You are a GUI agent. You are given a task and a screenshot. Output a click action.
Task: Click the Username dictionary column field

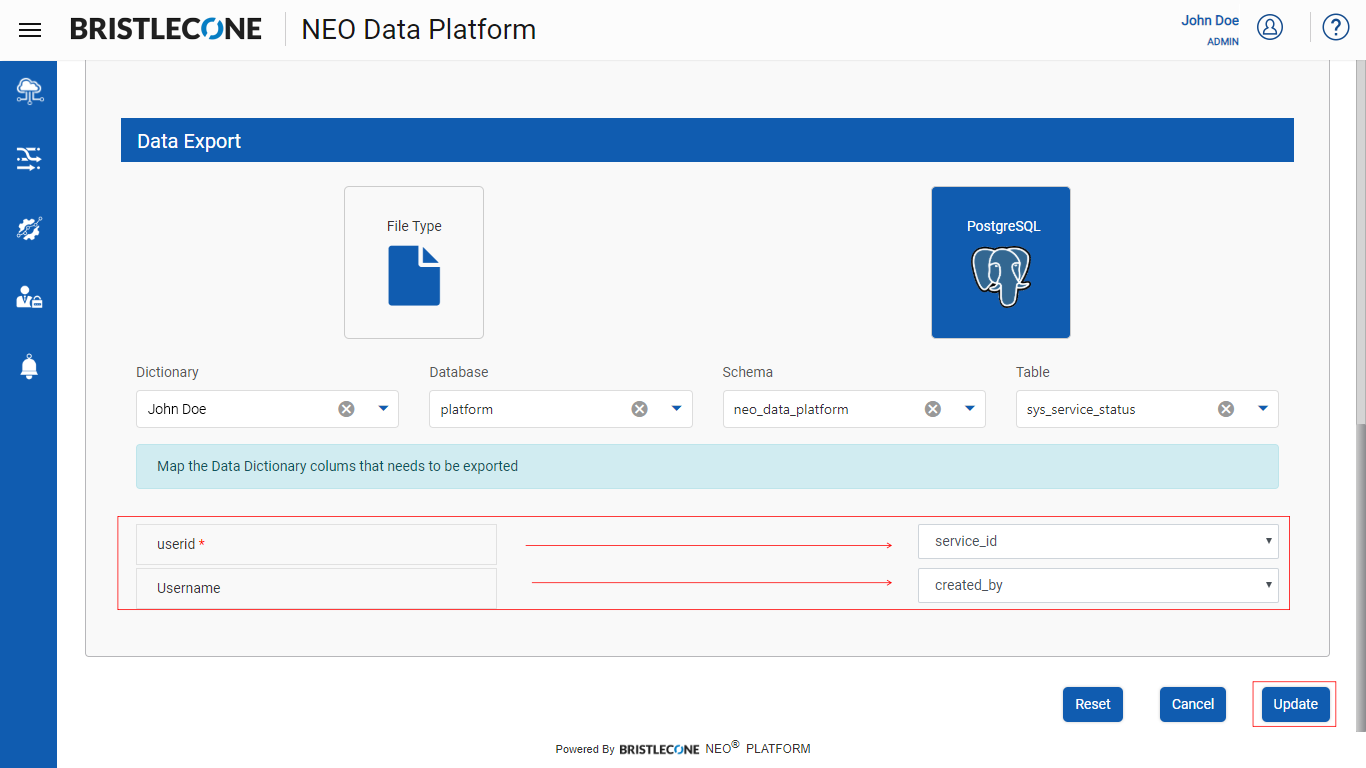click(x=316, y=588)
